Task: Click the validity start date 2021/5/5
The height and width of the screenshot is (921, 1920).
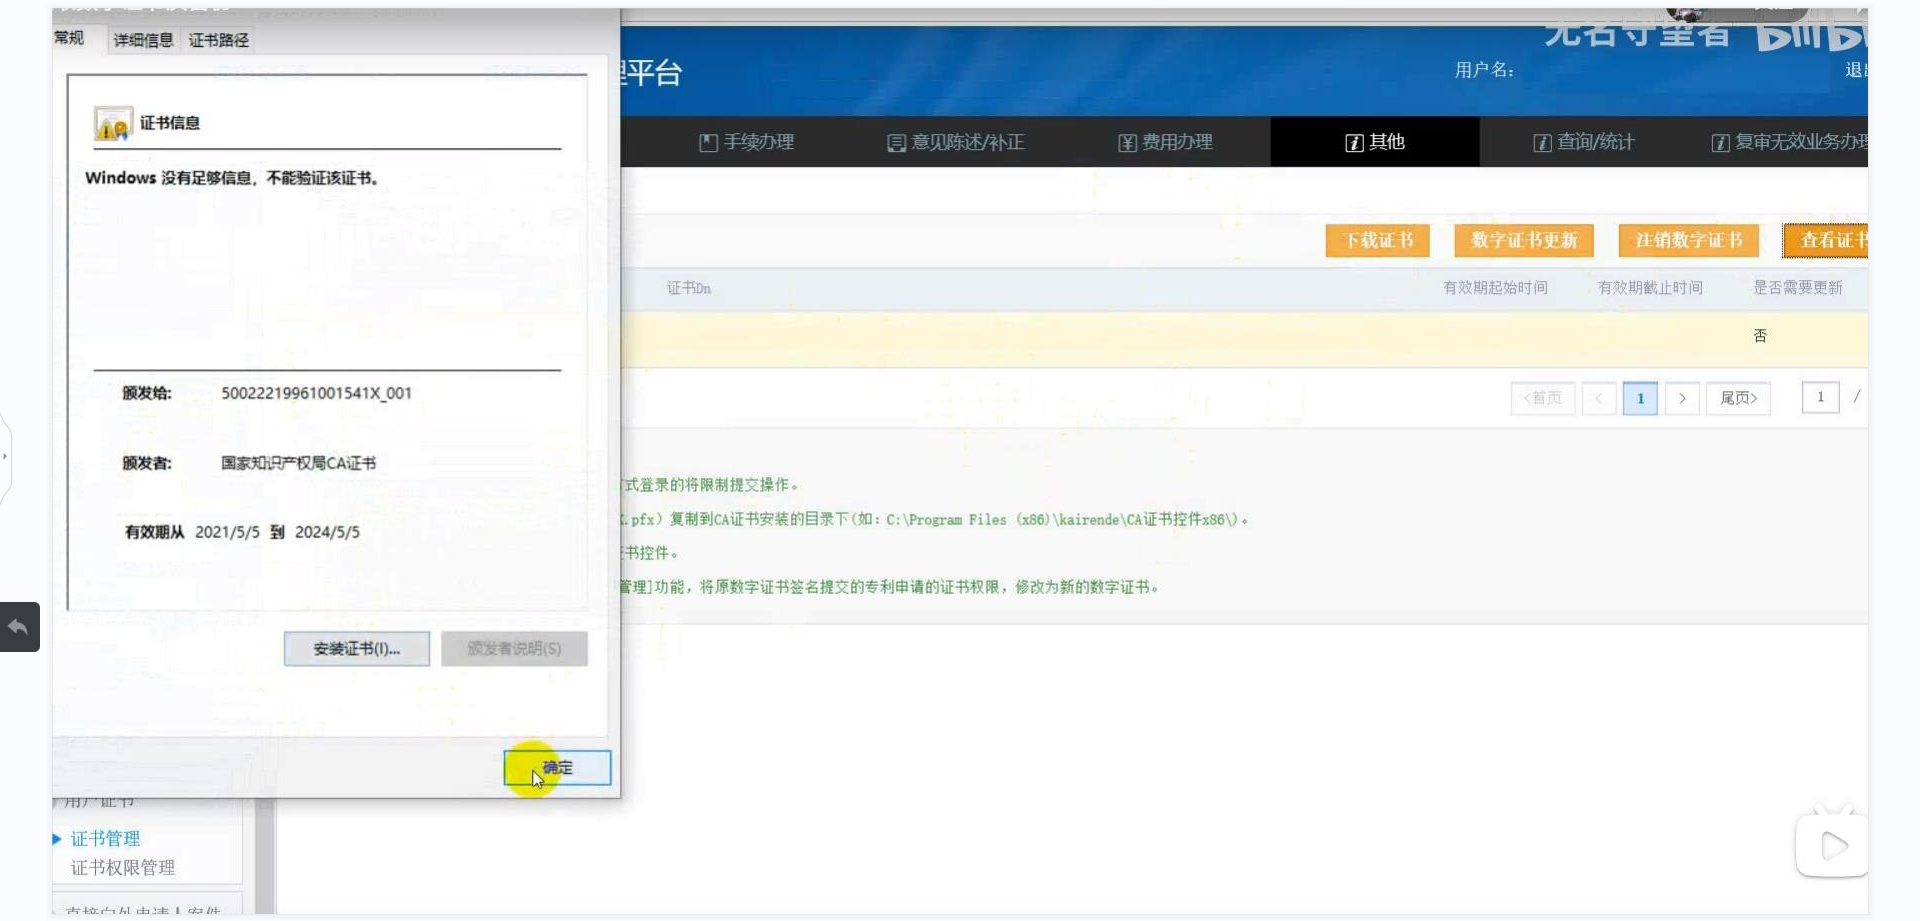Action: click(227, 532)
